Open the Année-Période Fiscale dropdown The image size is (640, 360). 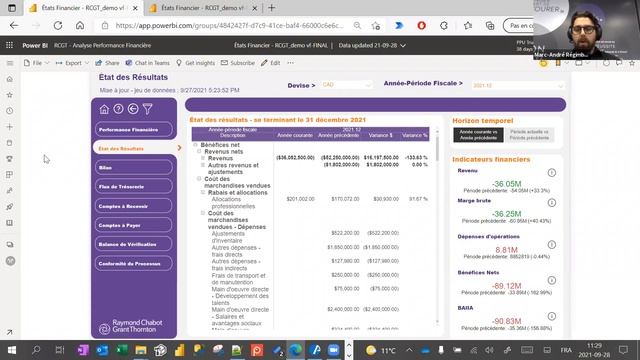click(518, 85)
